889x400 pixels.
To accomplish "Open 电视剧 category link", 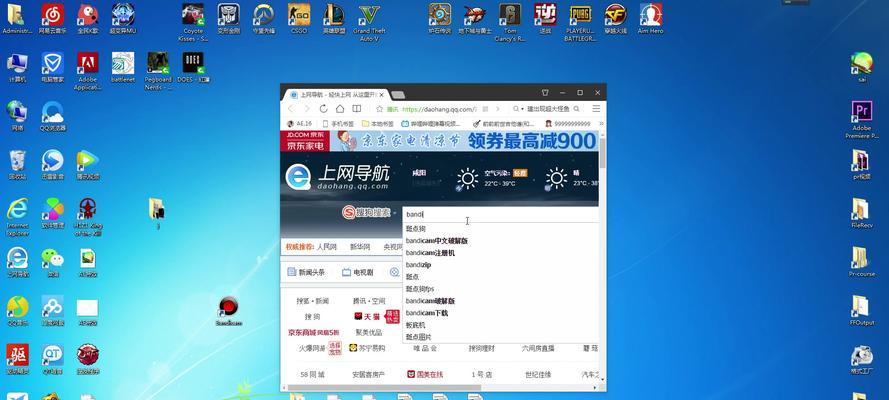I will coord(358,273).
